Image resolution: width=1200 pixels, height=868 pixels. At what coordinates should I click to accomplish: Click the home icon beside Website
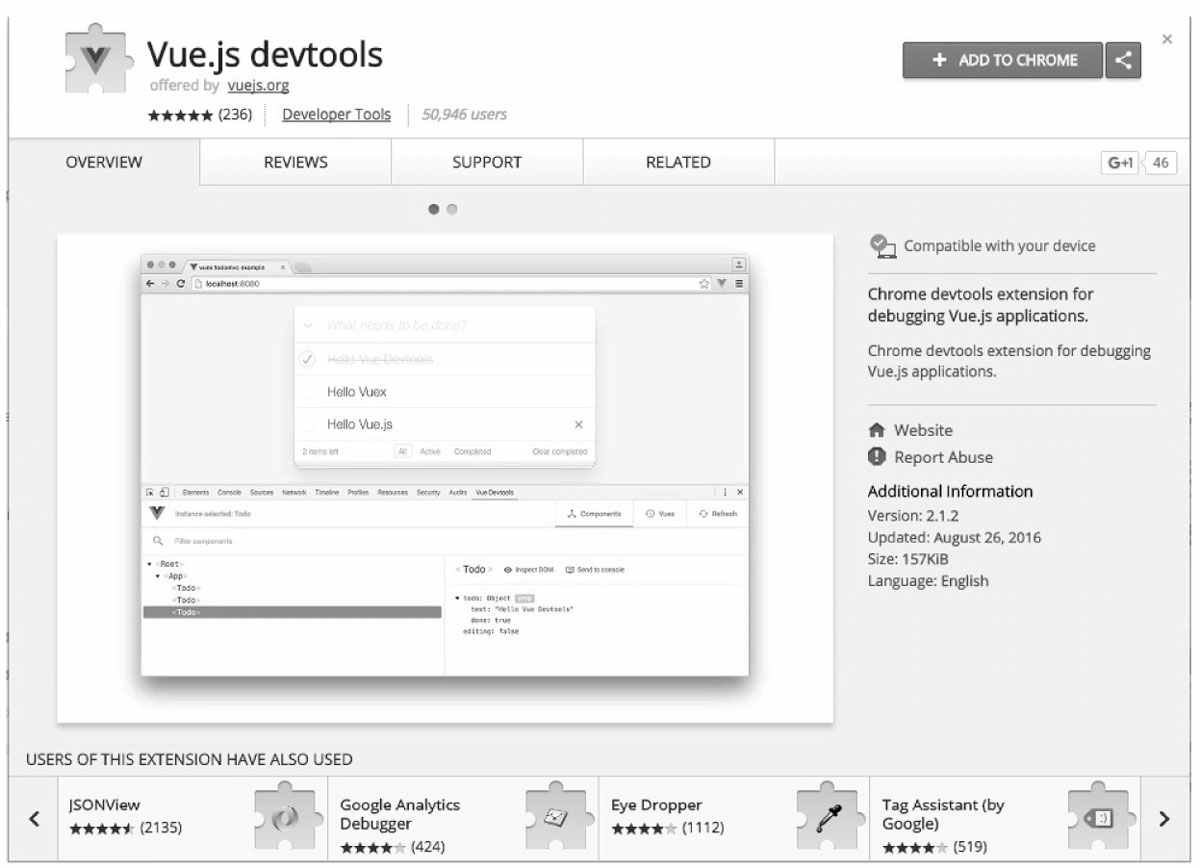tap(877, 430)
